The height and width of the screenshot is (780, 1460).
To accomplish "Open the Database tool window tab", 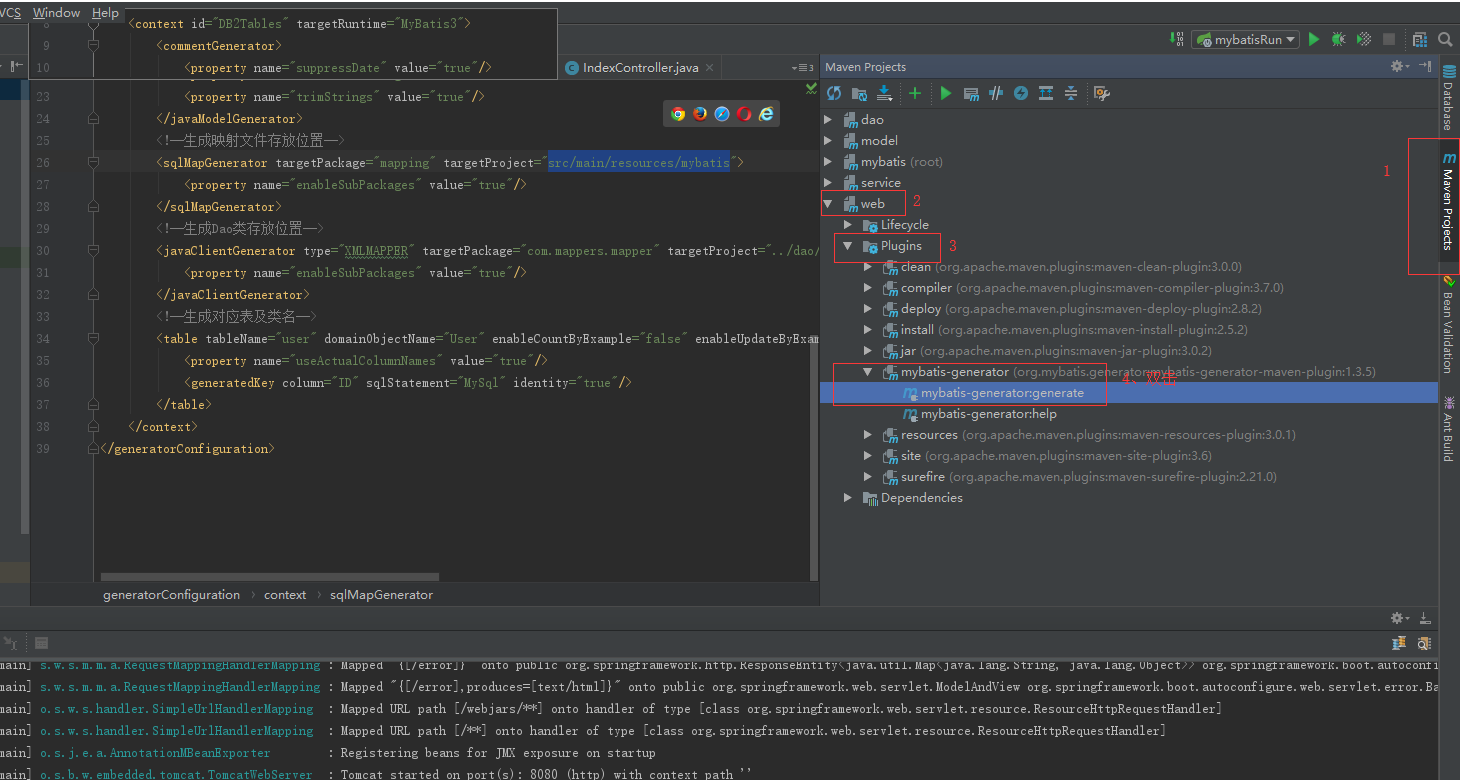I will point(1448,99).
